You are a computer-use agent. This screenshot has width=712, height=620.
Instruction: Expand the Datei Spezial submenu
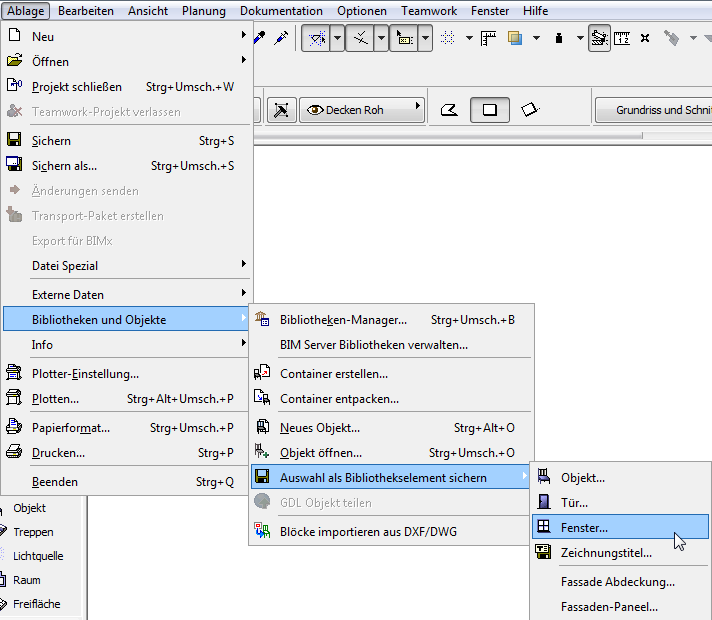point(127,266)
